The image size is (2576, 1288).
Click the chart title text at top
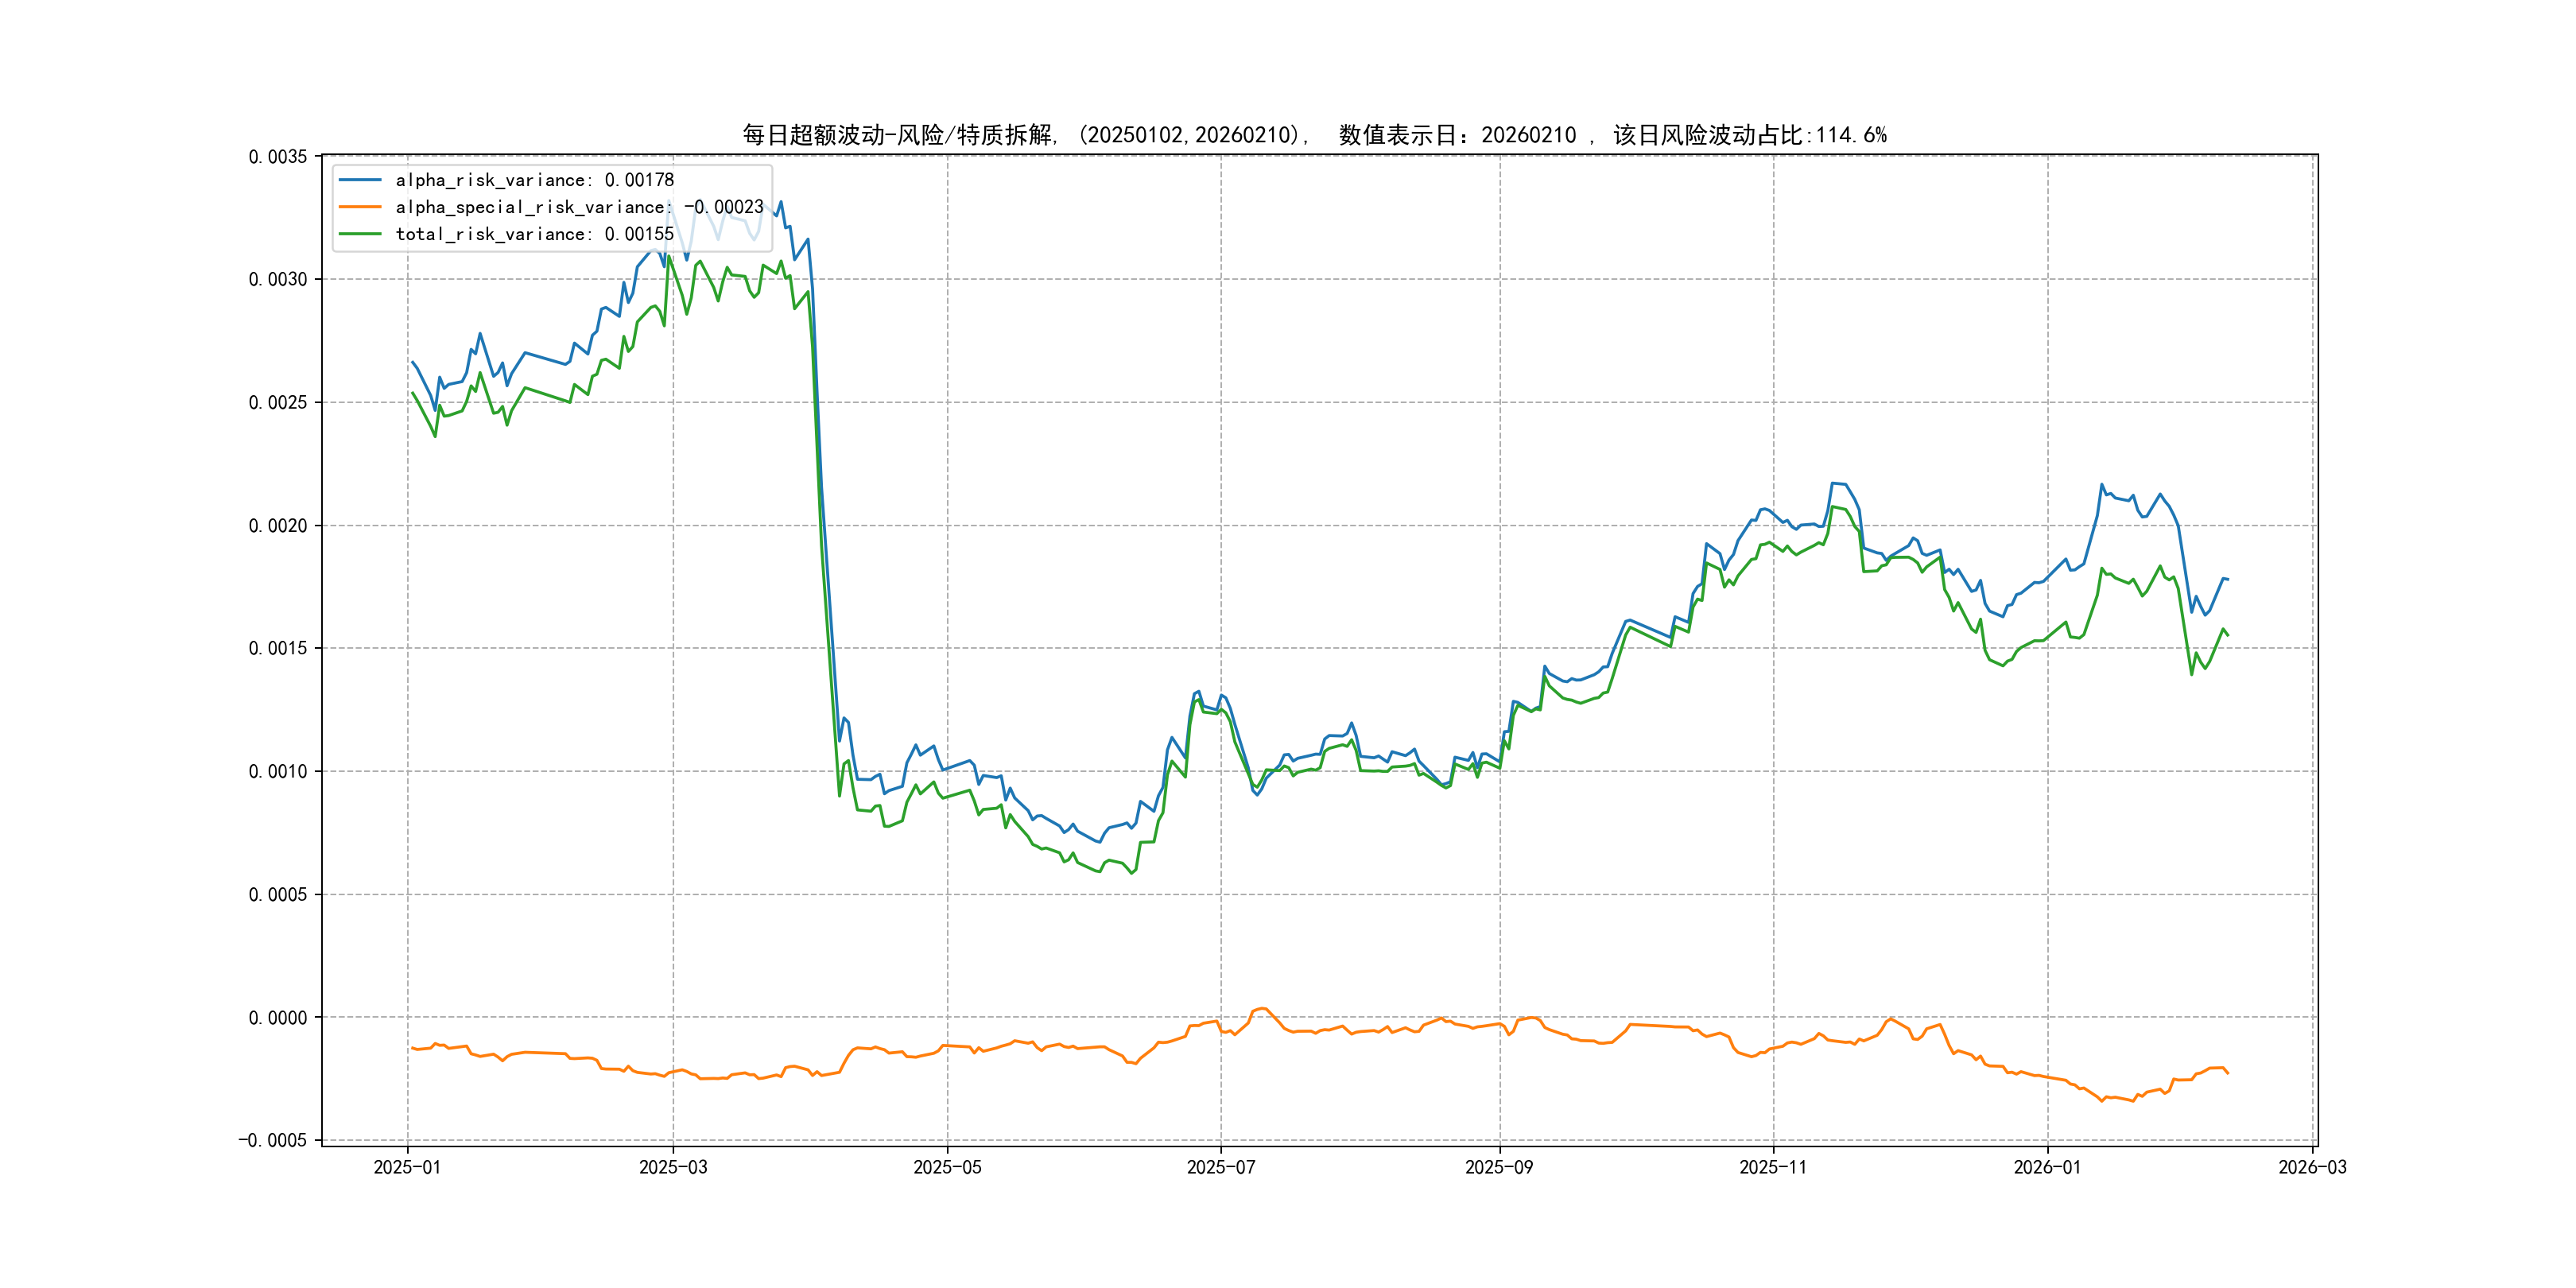click(x=1314, y=135)
